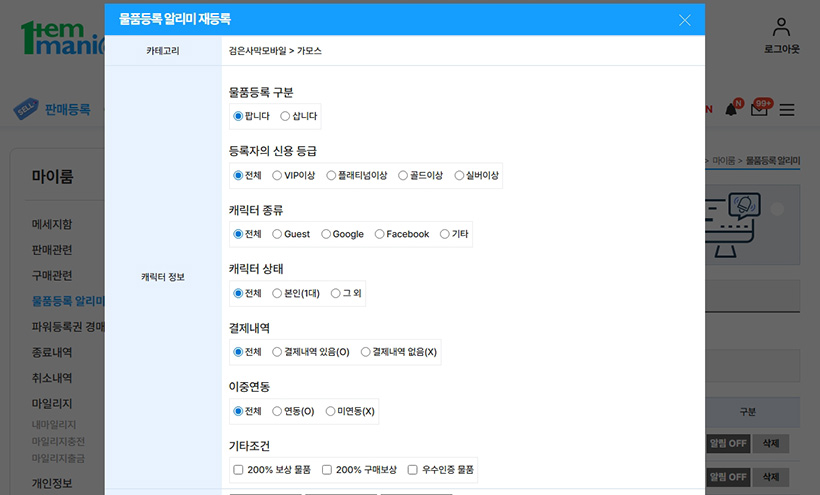The height and width of the screenshot is (495, 820).
Task: Check the 200% 구매보상 box
Action: (327, 469)
